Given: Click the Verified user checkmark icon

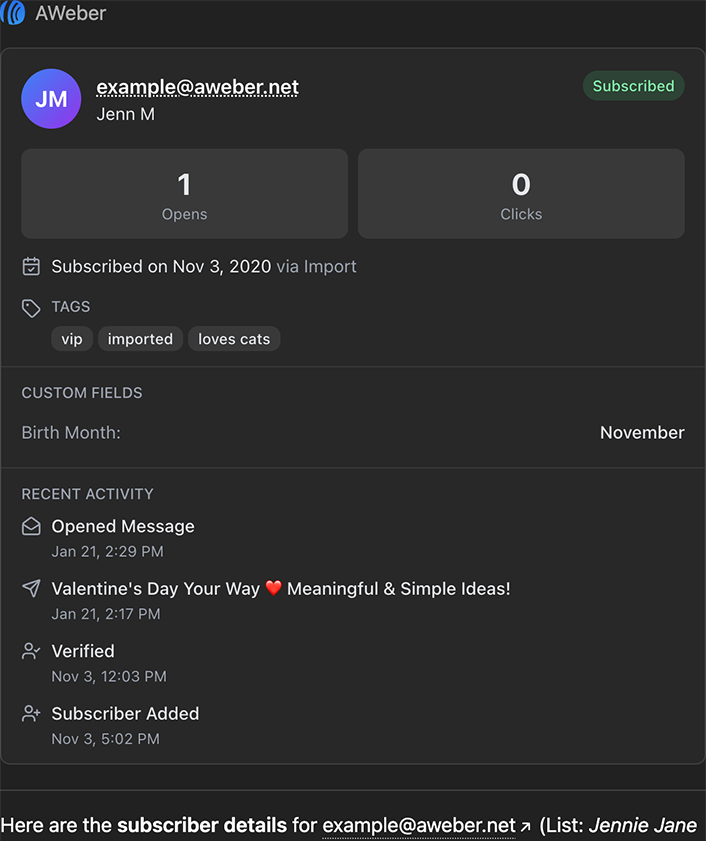Looking at the screenshot, I should (31, 651).
